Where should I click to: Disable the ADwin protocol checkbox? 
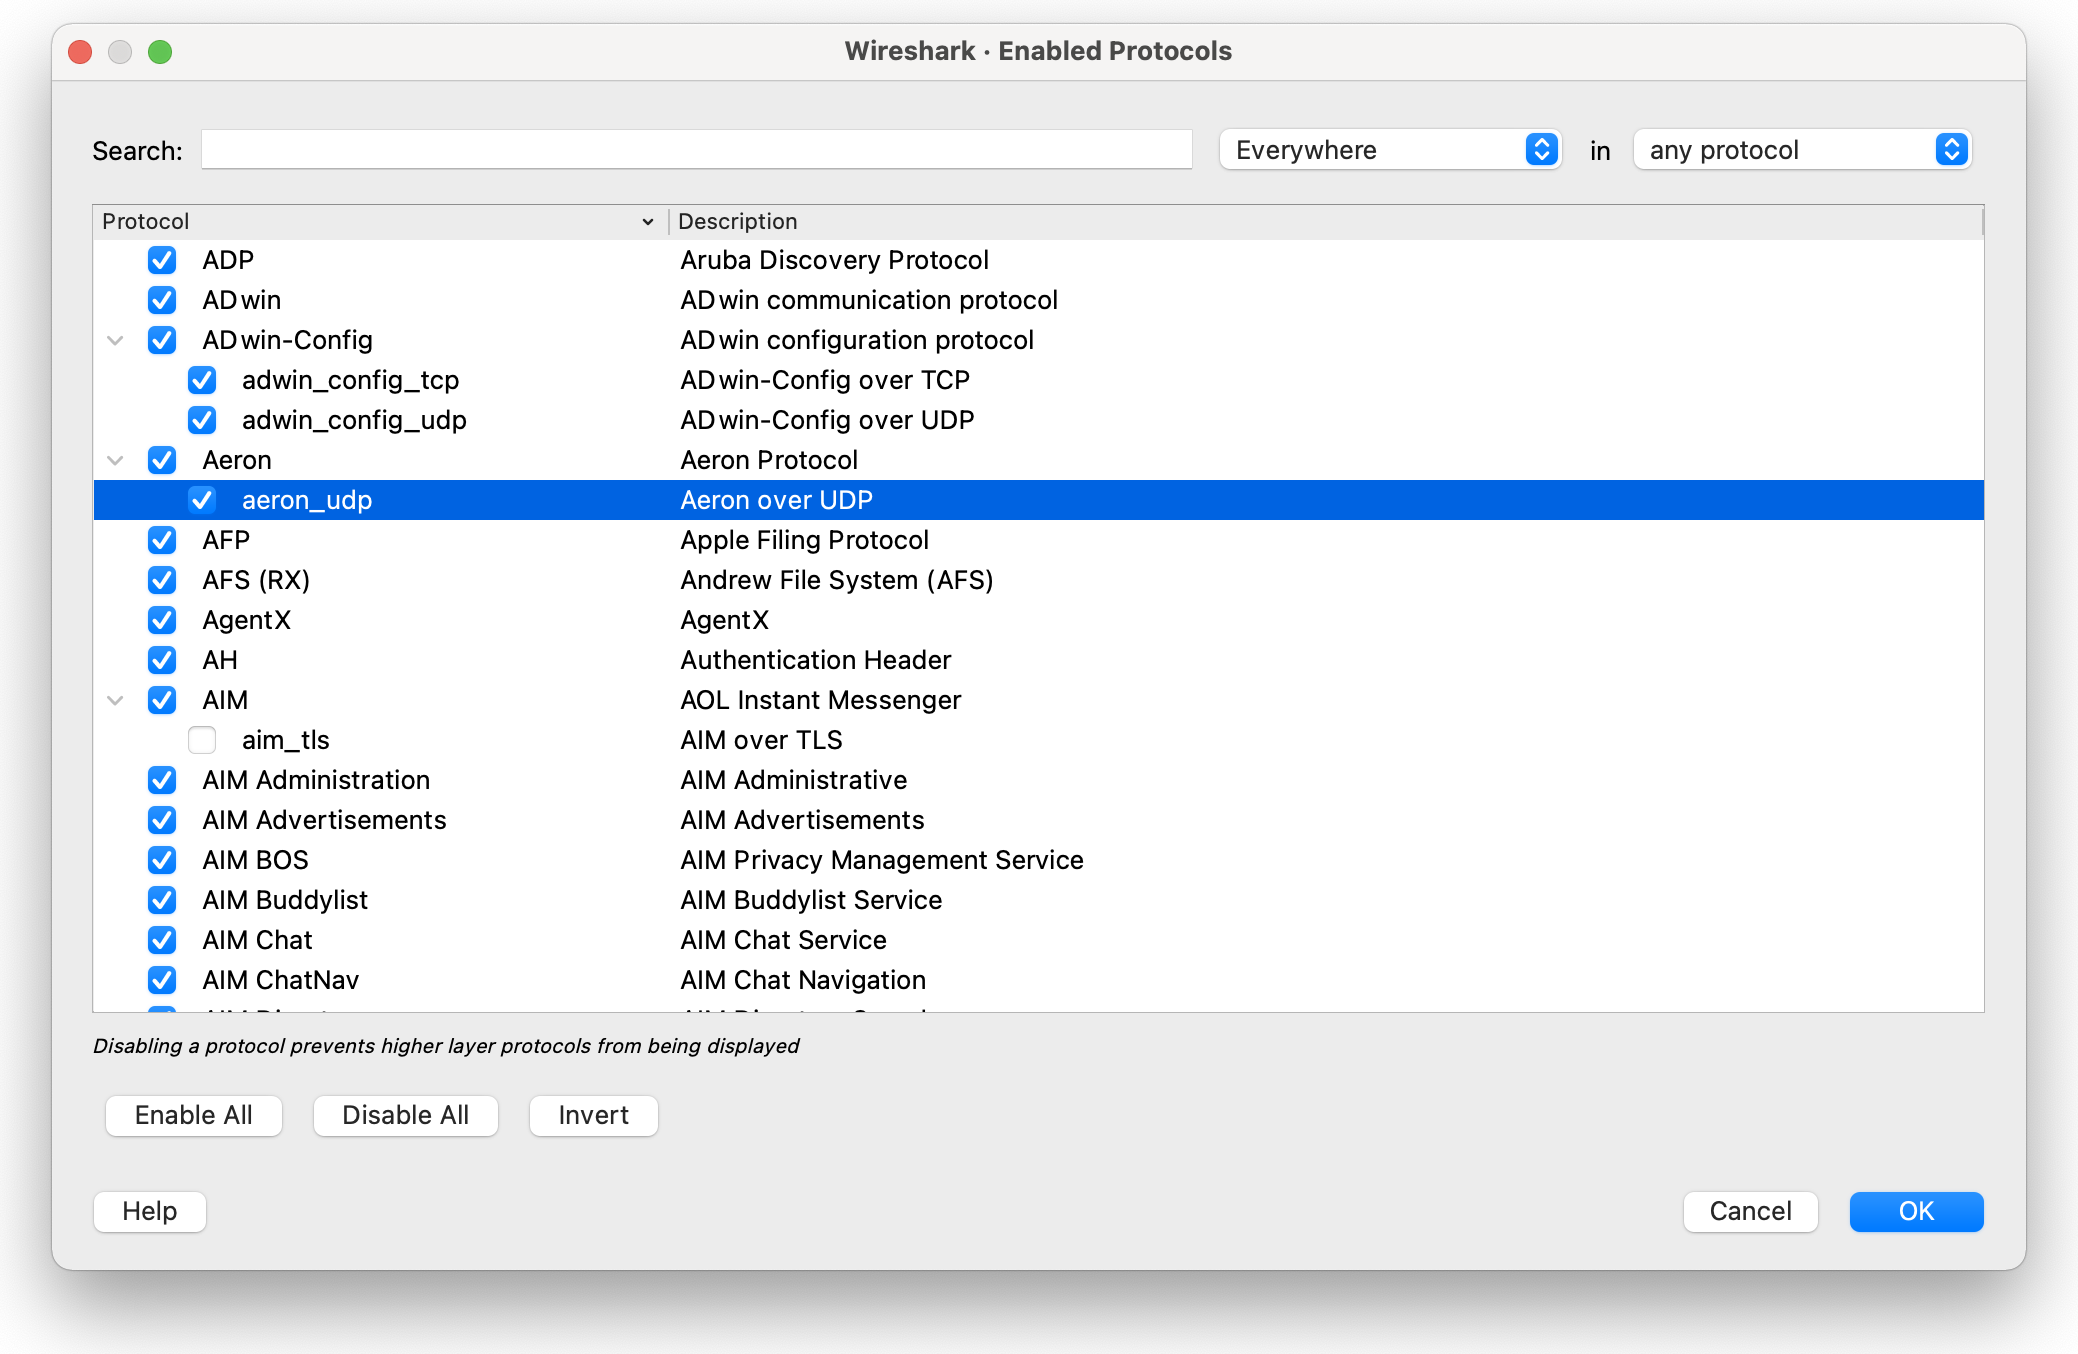coord(162,300)
